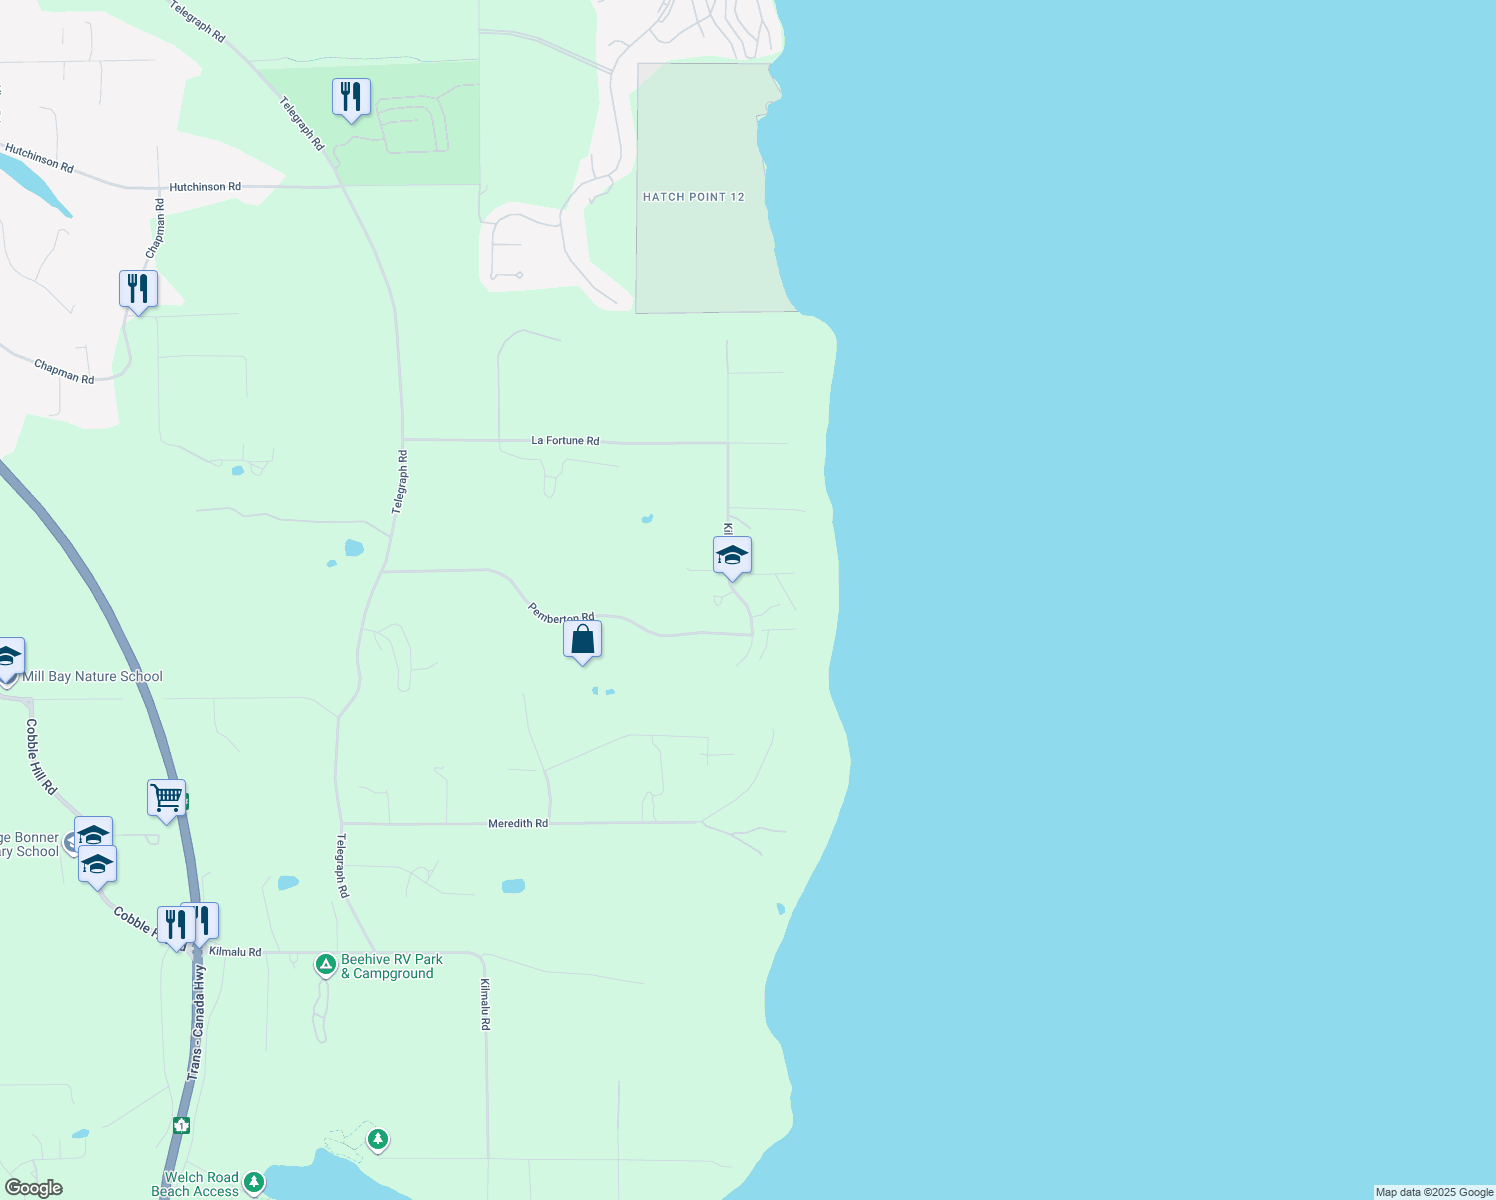Open the Mill Bay Nature School marker icon
1496x1200 pixels.
pyautogui.click(x=8, y=657)
